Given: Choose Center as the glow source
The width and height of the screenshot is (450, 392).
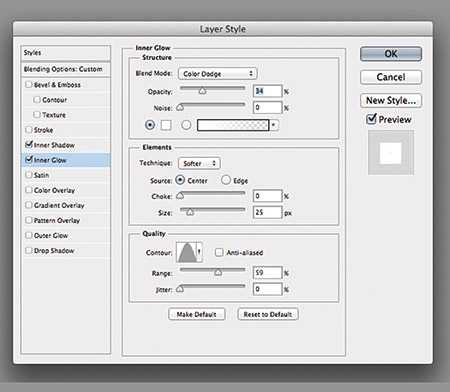Looking at the screenshot, I should tap(180, 180).
